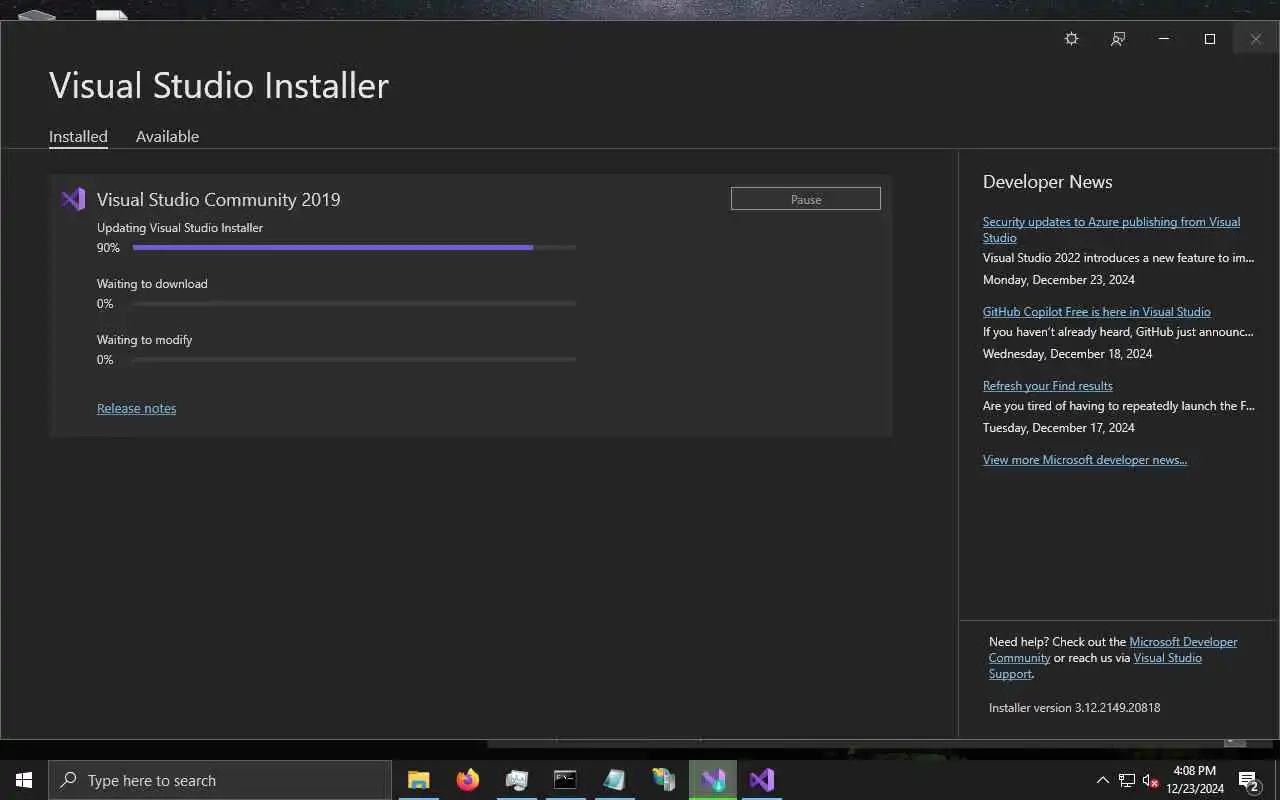This screenshot has width=1280, height=800.
Task: Click the shield installer taskbar icon
Action: click(663, 780)
